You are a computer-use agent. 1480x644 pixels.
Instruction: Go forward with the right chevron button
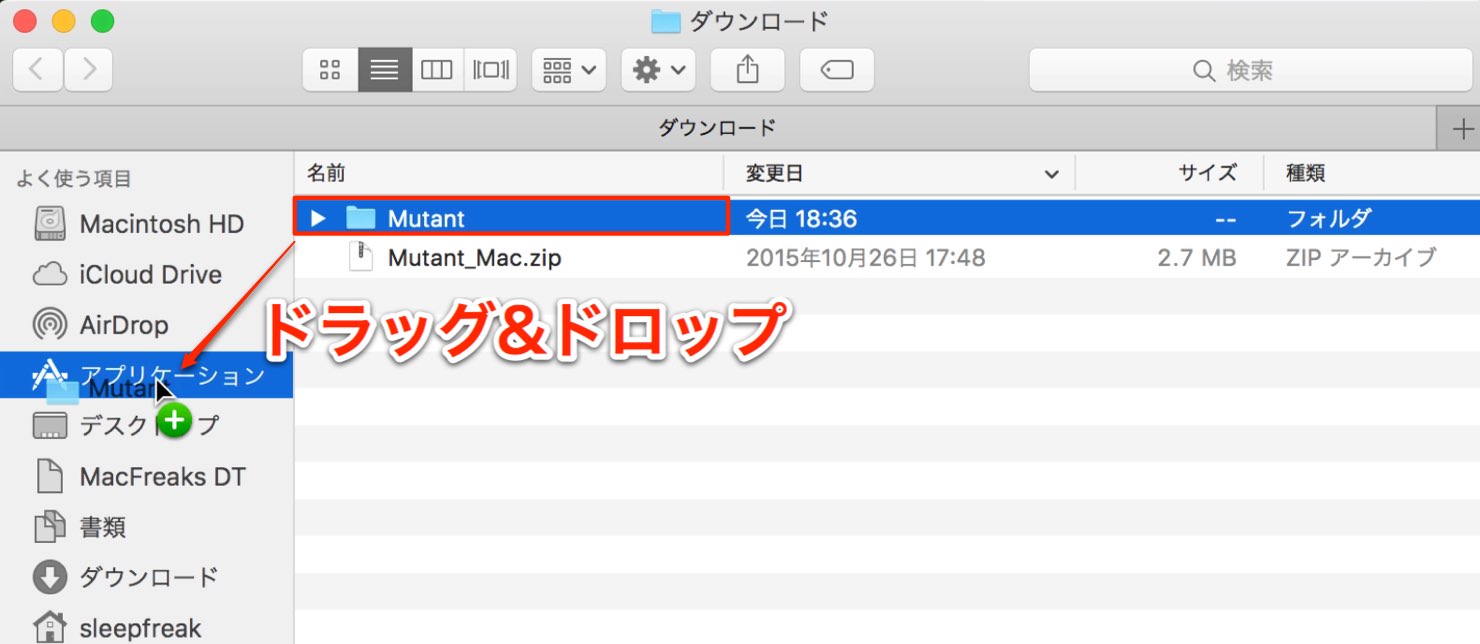coord(88,69)
